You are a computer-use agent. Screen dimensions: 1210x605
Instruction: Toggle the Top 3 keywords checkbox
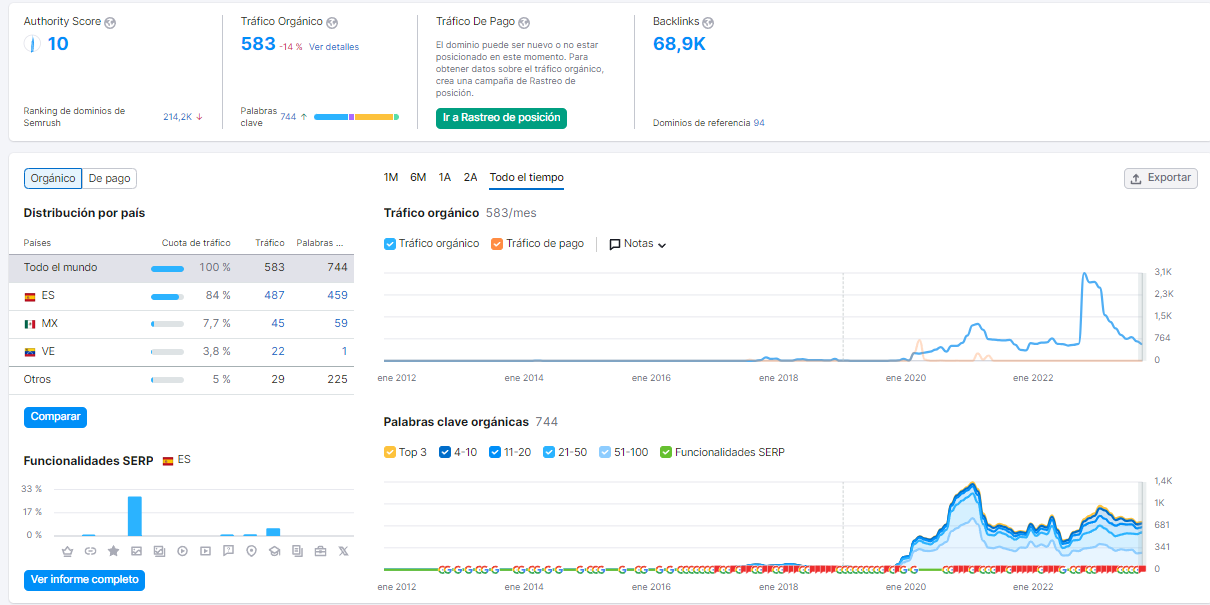tap(390, 452)
